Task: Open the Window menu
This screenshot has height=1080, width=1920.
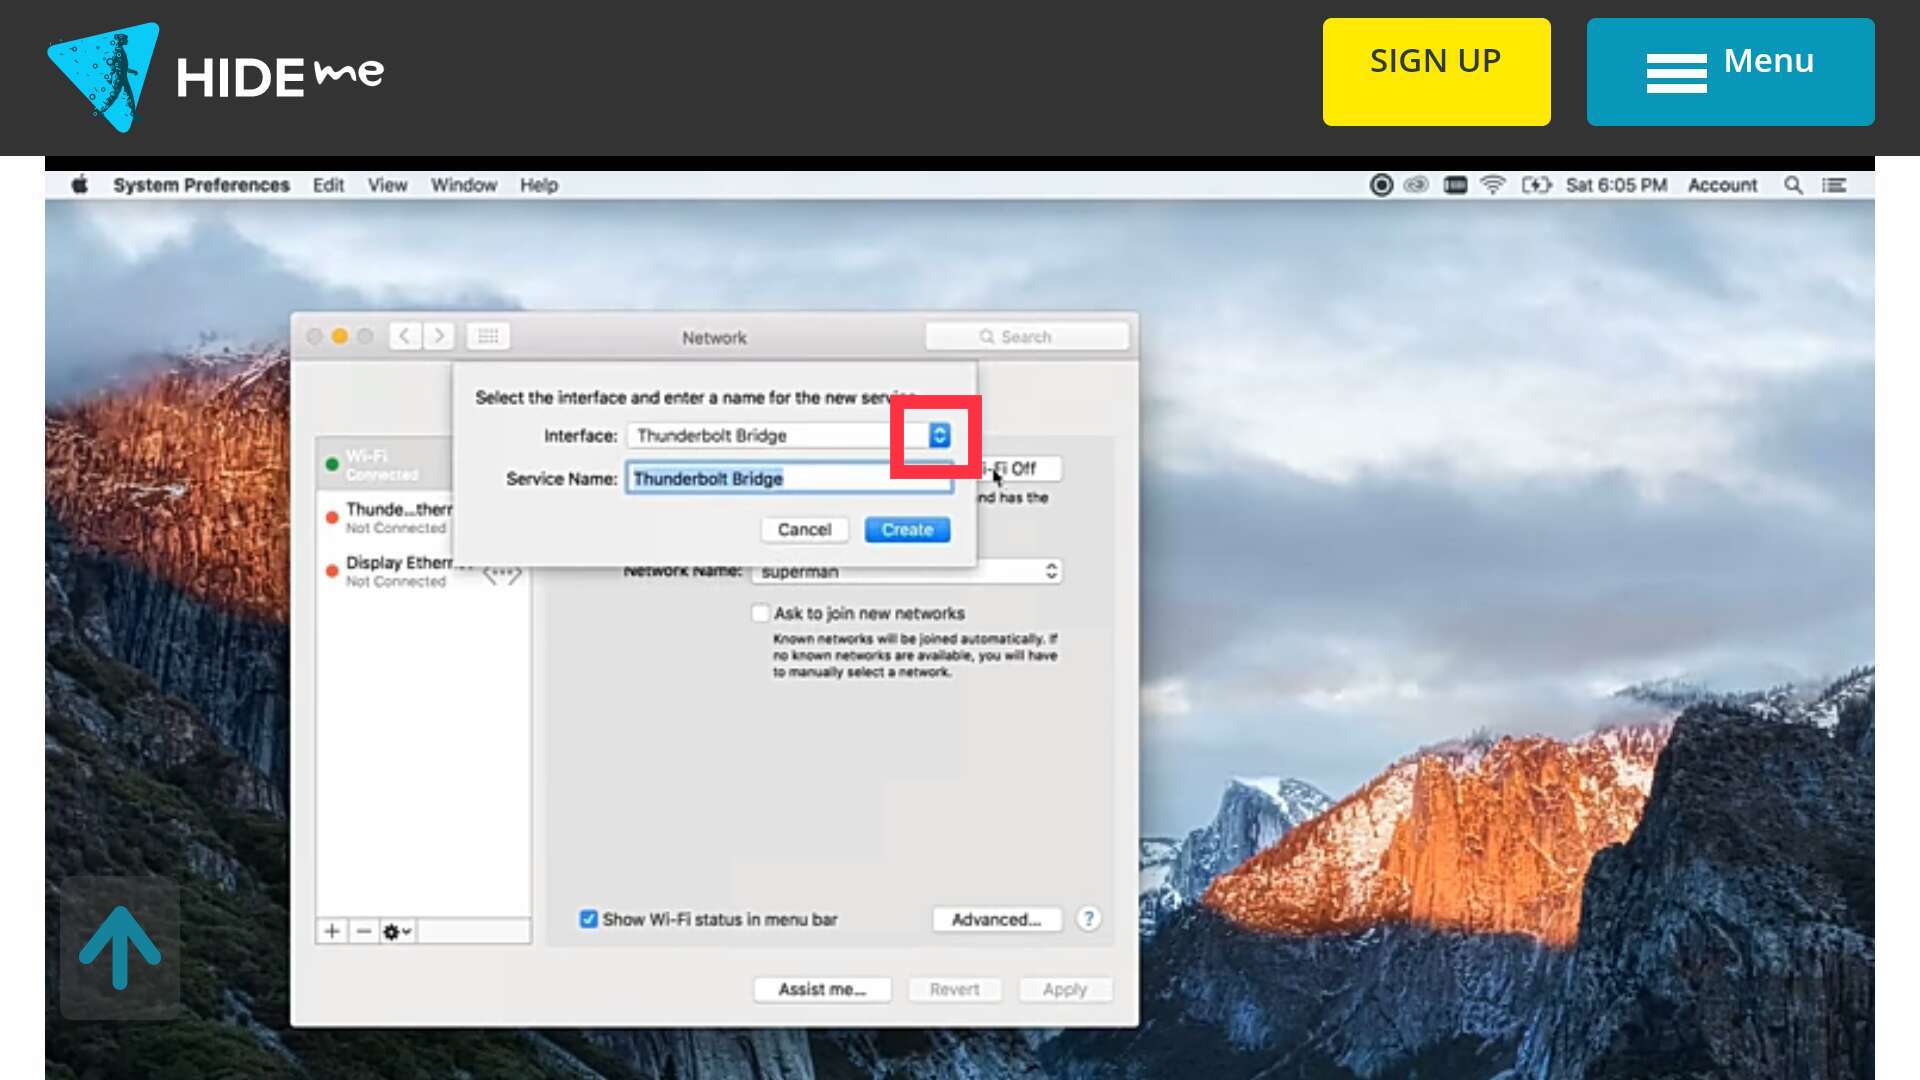Action: click(x=463, y=185)
